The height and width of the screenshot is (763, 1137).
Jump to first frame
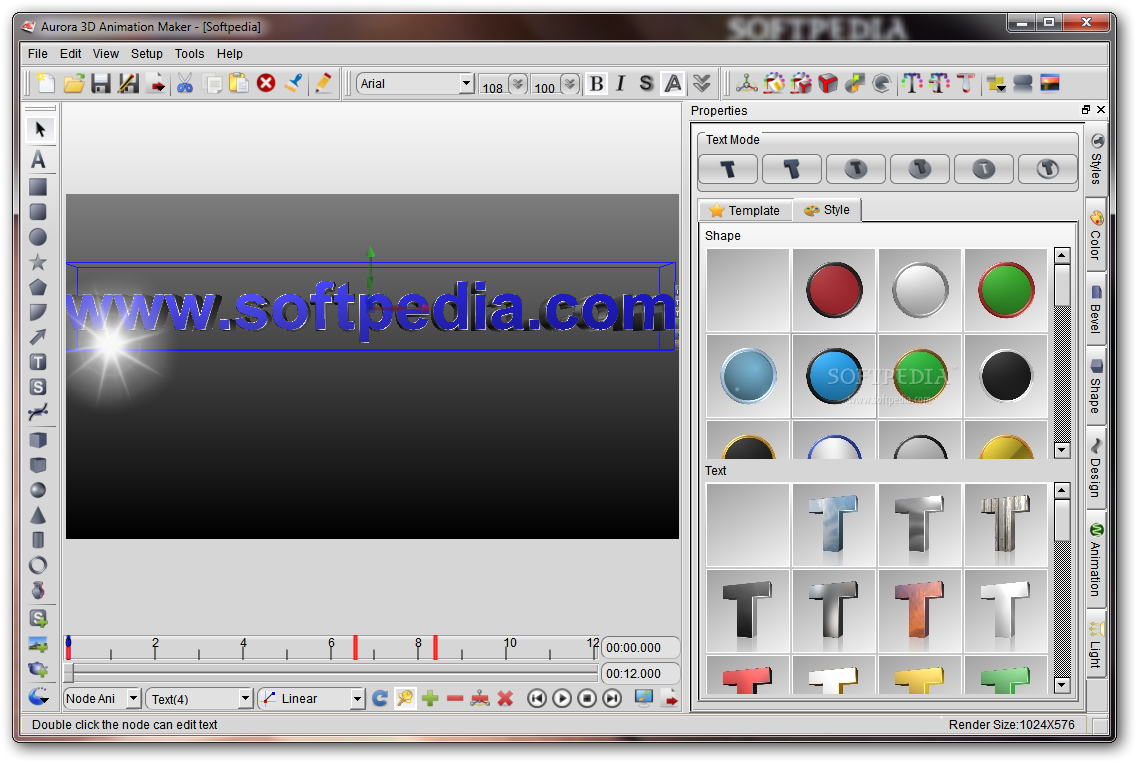(537, 698)
